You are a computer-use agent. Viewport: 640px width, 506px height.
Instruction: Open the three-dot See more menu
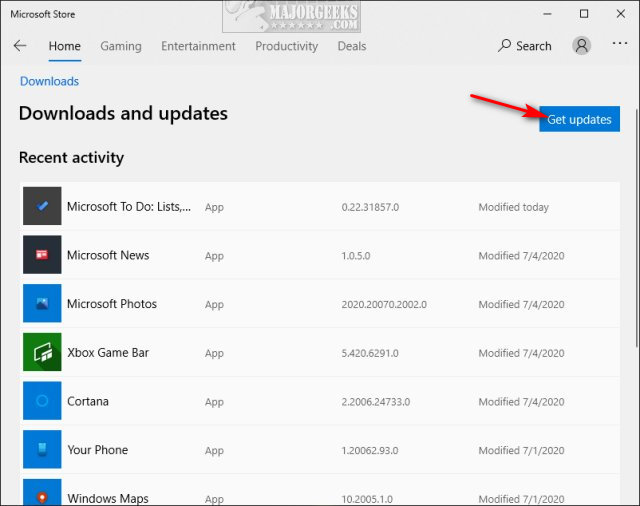(x=620, y=43)
